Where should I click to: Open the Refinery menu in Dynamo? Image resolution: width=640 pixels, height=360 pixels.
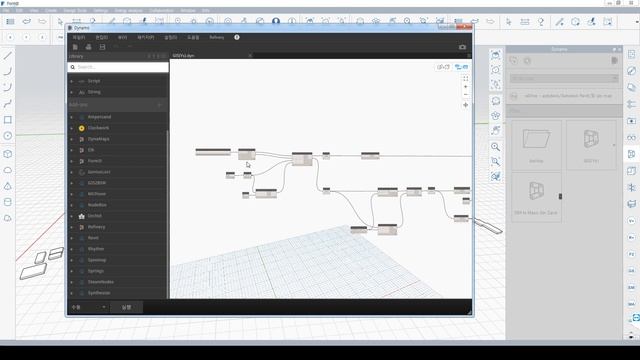pyautogui.click(x=217, y=37)
